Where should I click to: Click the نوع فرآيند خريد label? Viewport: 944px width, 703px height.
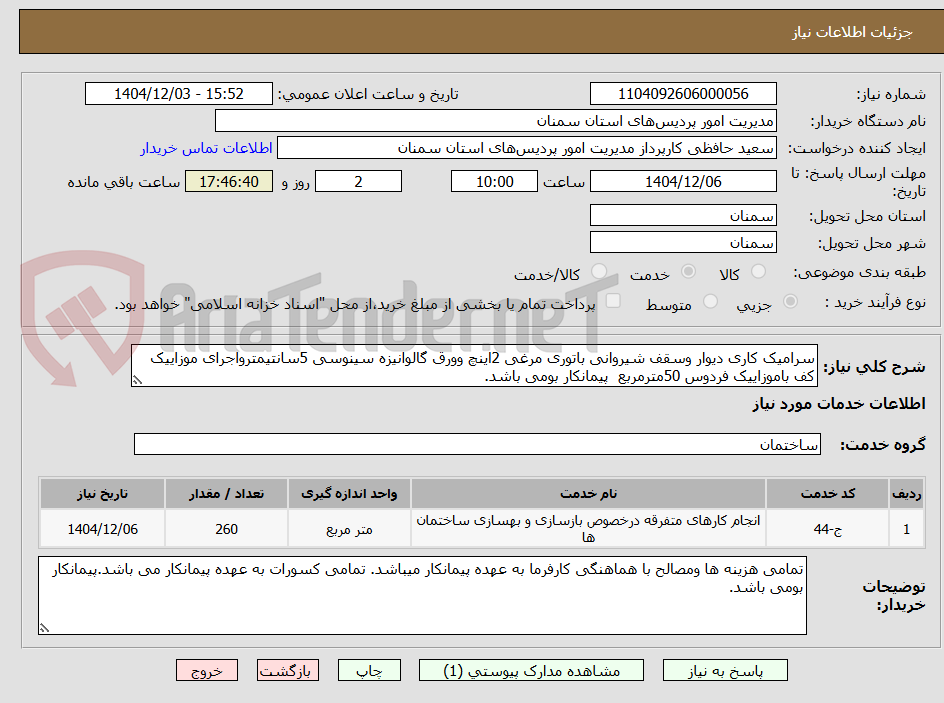(x=875, y=302)
